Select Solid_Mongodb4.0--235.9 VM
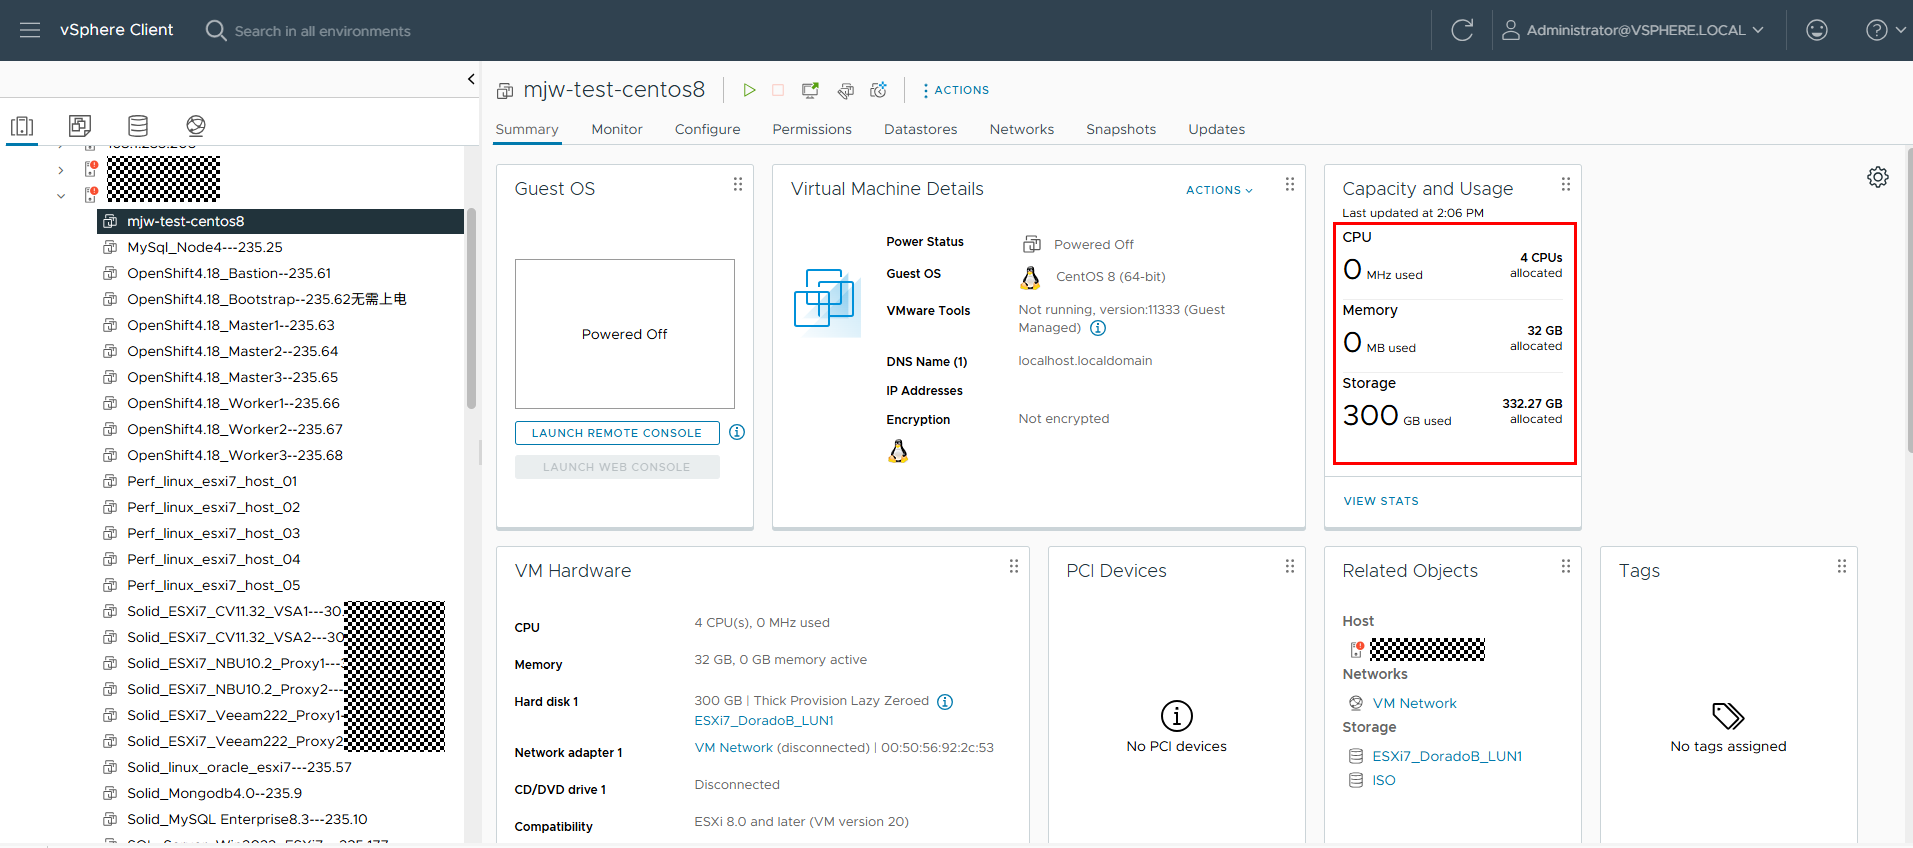The height and width of the screenshot is (848, 1913). tap(214, 793)
